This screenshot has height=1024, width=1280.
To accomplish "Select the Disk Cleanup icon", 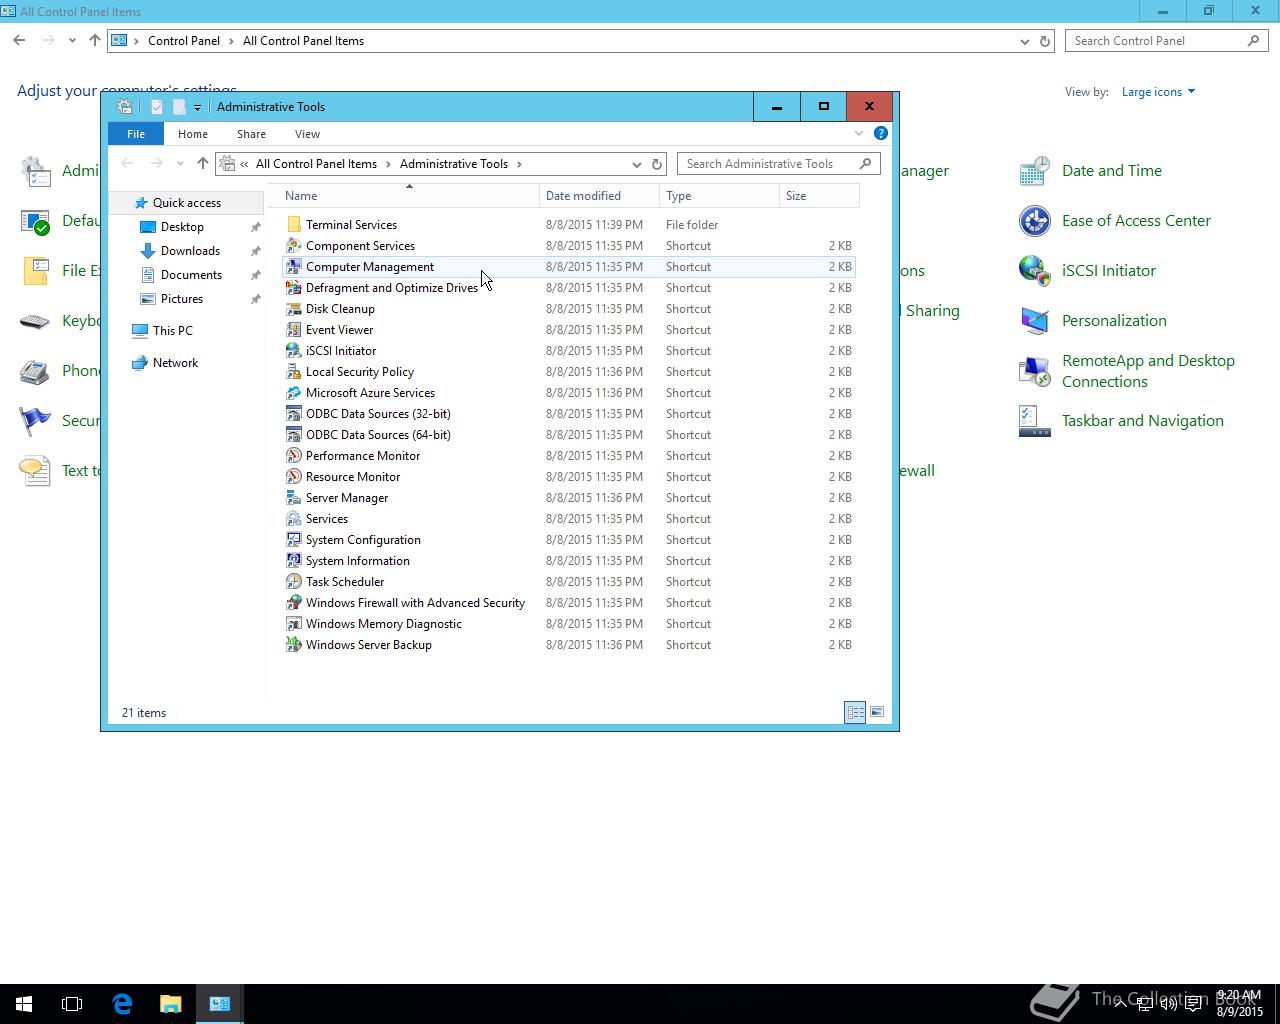I will pos(293,309).
